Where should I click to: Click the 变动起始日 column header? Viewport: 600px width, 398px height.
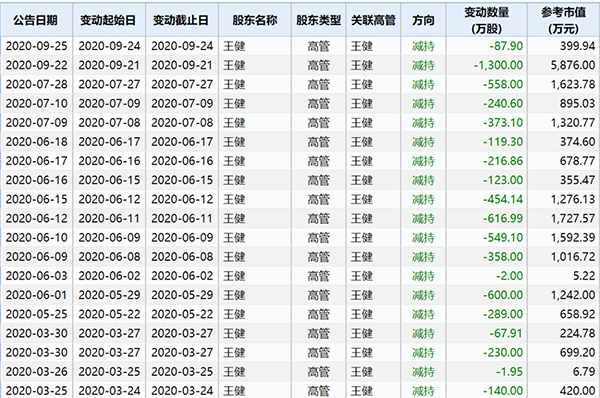(109, 20)
